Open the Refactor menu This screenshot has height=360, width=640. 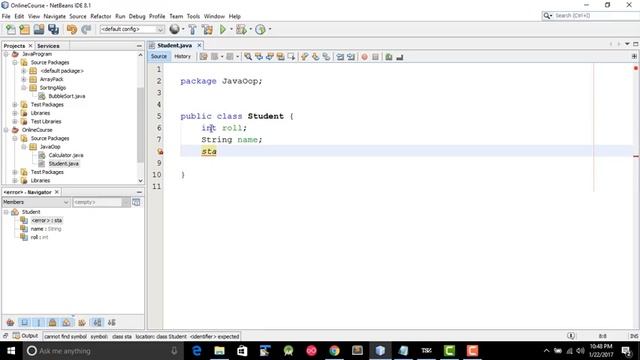tap(101, 16)
